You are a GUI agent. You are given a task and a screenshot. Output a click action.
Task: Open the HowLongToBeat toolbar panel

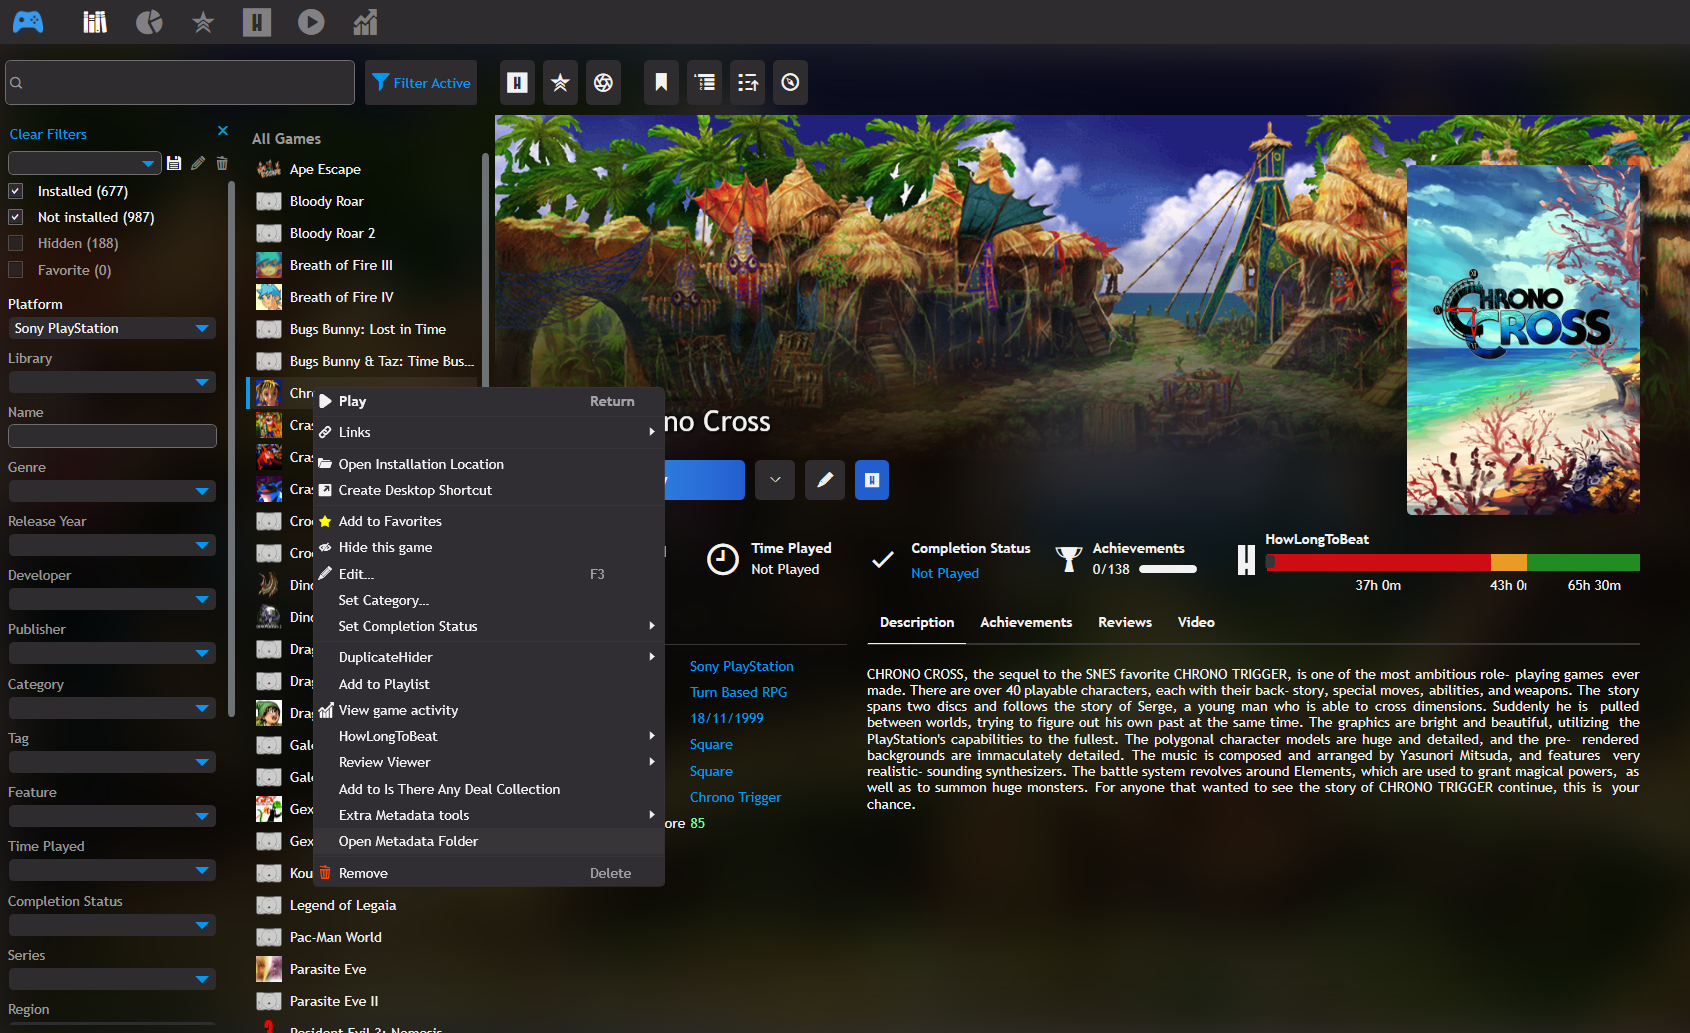tap(517, 83)
